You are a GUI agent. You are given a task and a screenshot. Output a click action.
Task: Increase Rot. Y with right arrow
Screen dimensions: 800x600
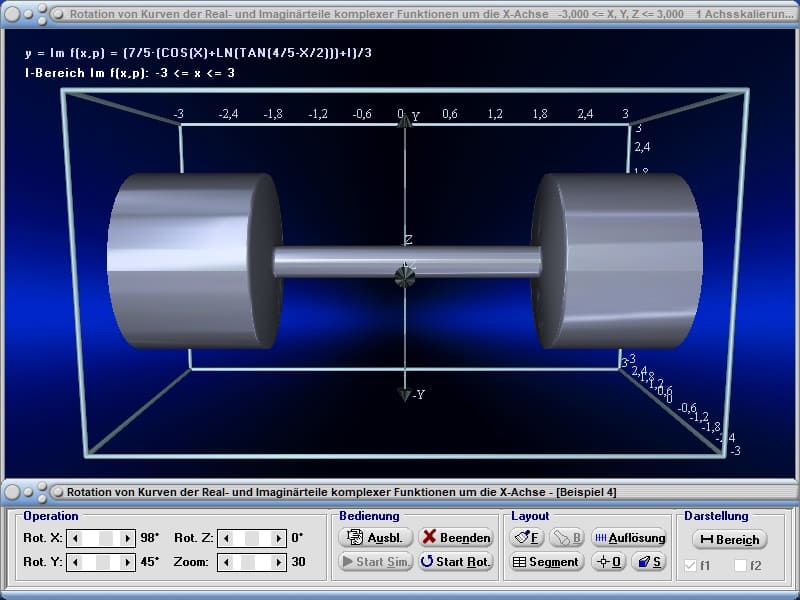coord(128,562)
